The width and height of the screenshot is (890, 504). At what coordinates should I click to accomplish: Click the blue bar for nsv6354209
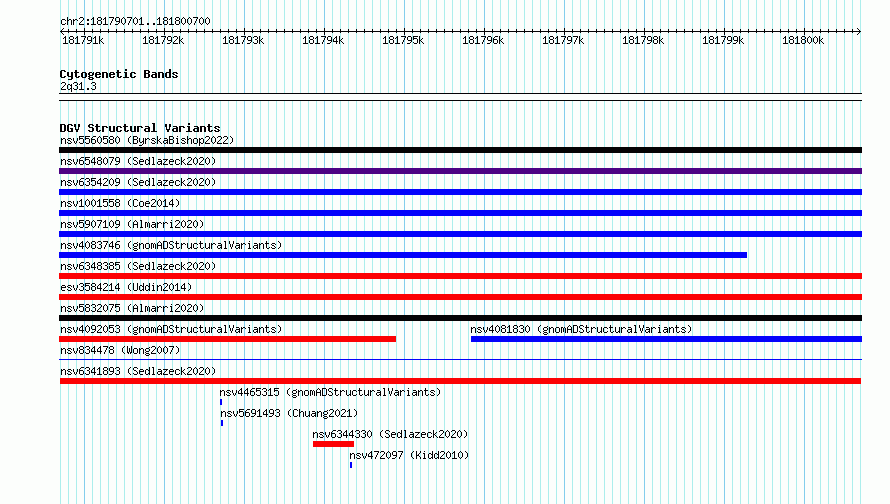point(460,192)
